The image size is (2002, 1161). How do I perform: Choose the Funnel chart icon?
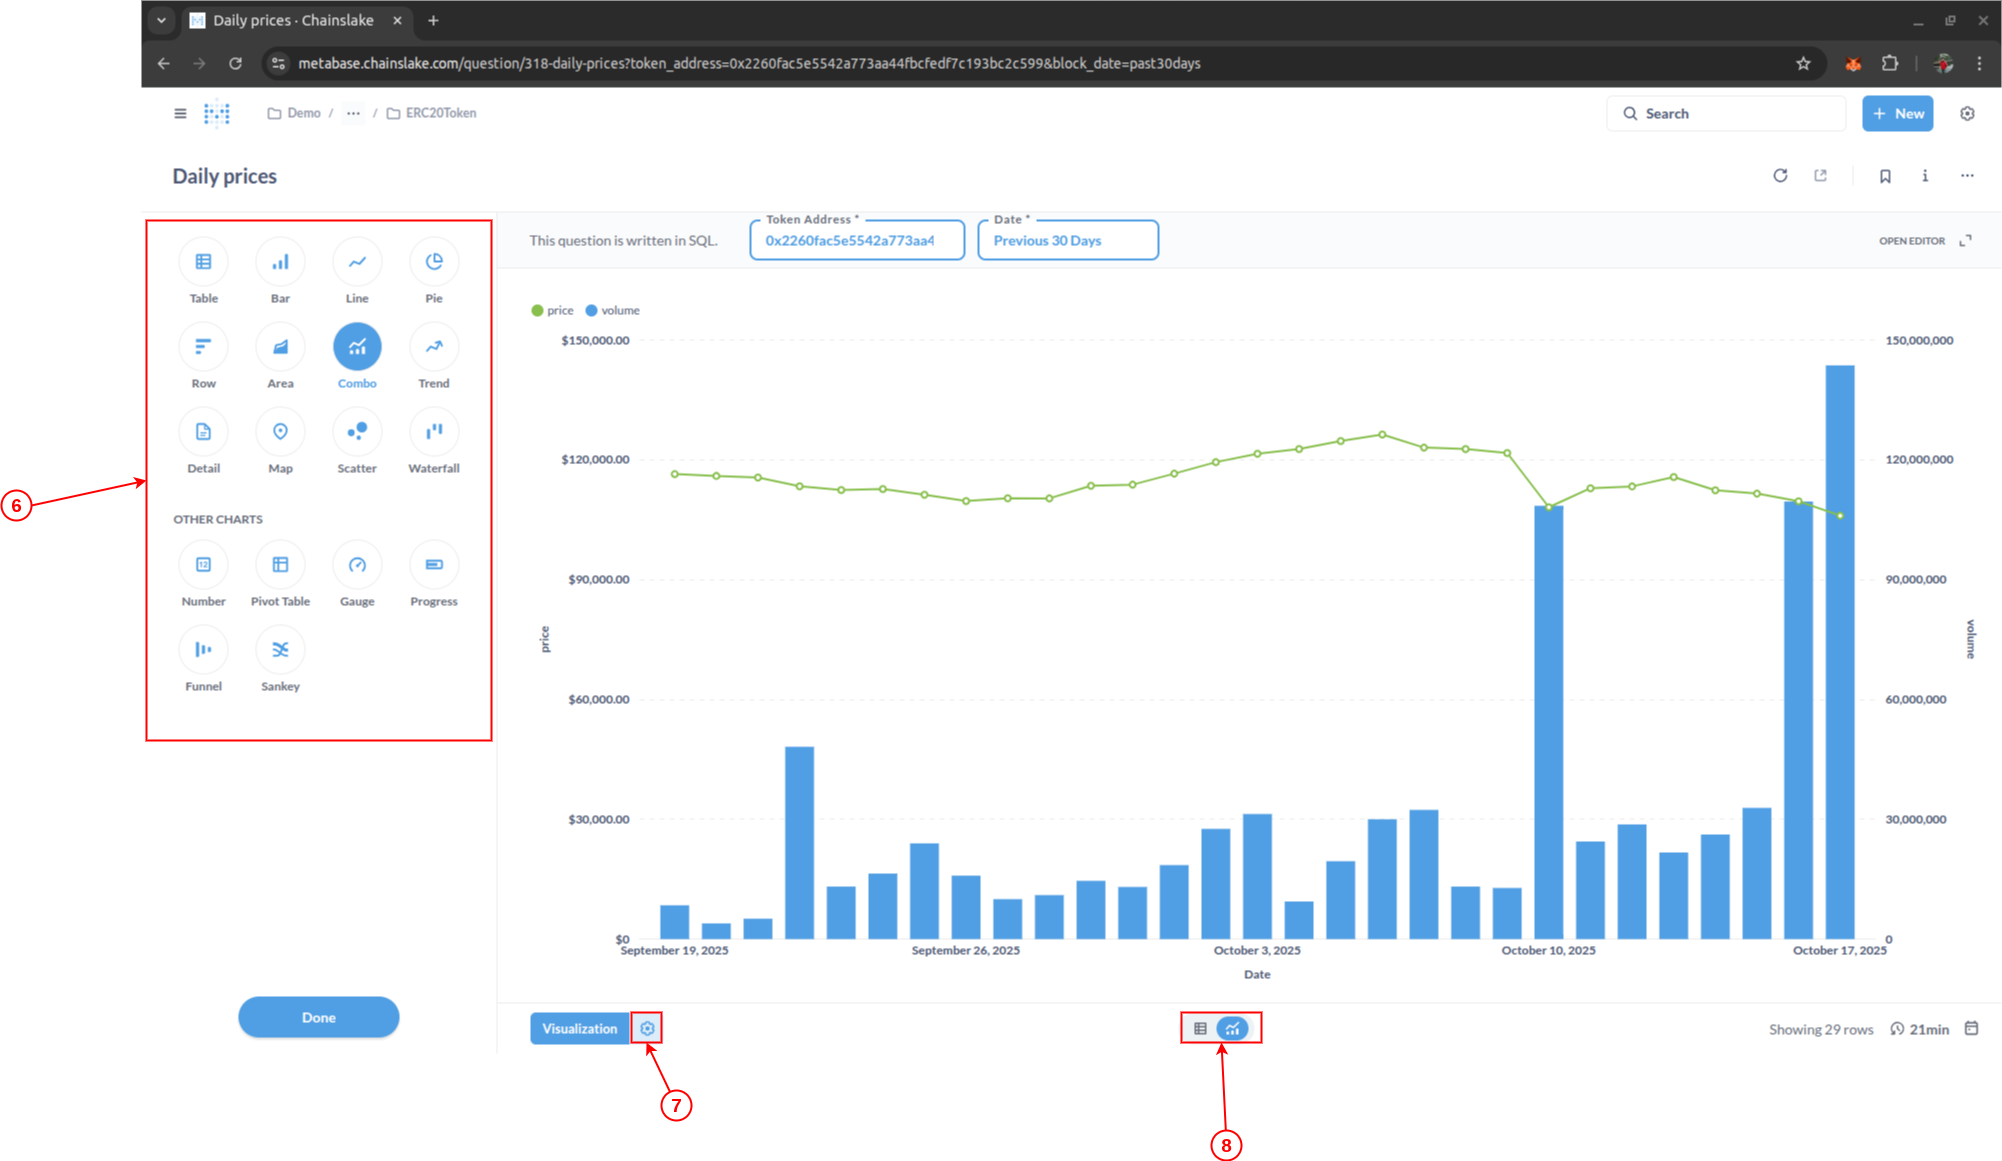(203, 650)
